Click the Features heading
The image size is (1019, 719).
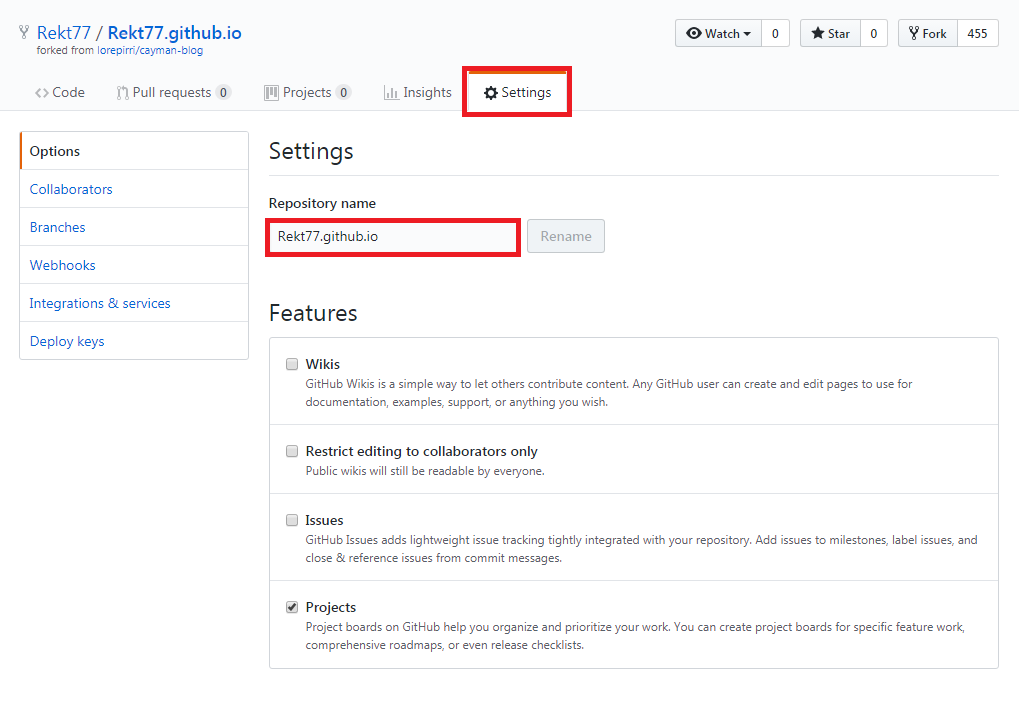tap(313, 313)
